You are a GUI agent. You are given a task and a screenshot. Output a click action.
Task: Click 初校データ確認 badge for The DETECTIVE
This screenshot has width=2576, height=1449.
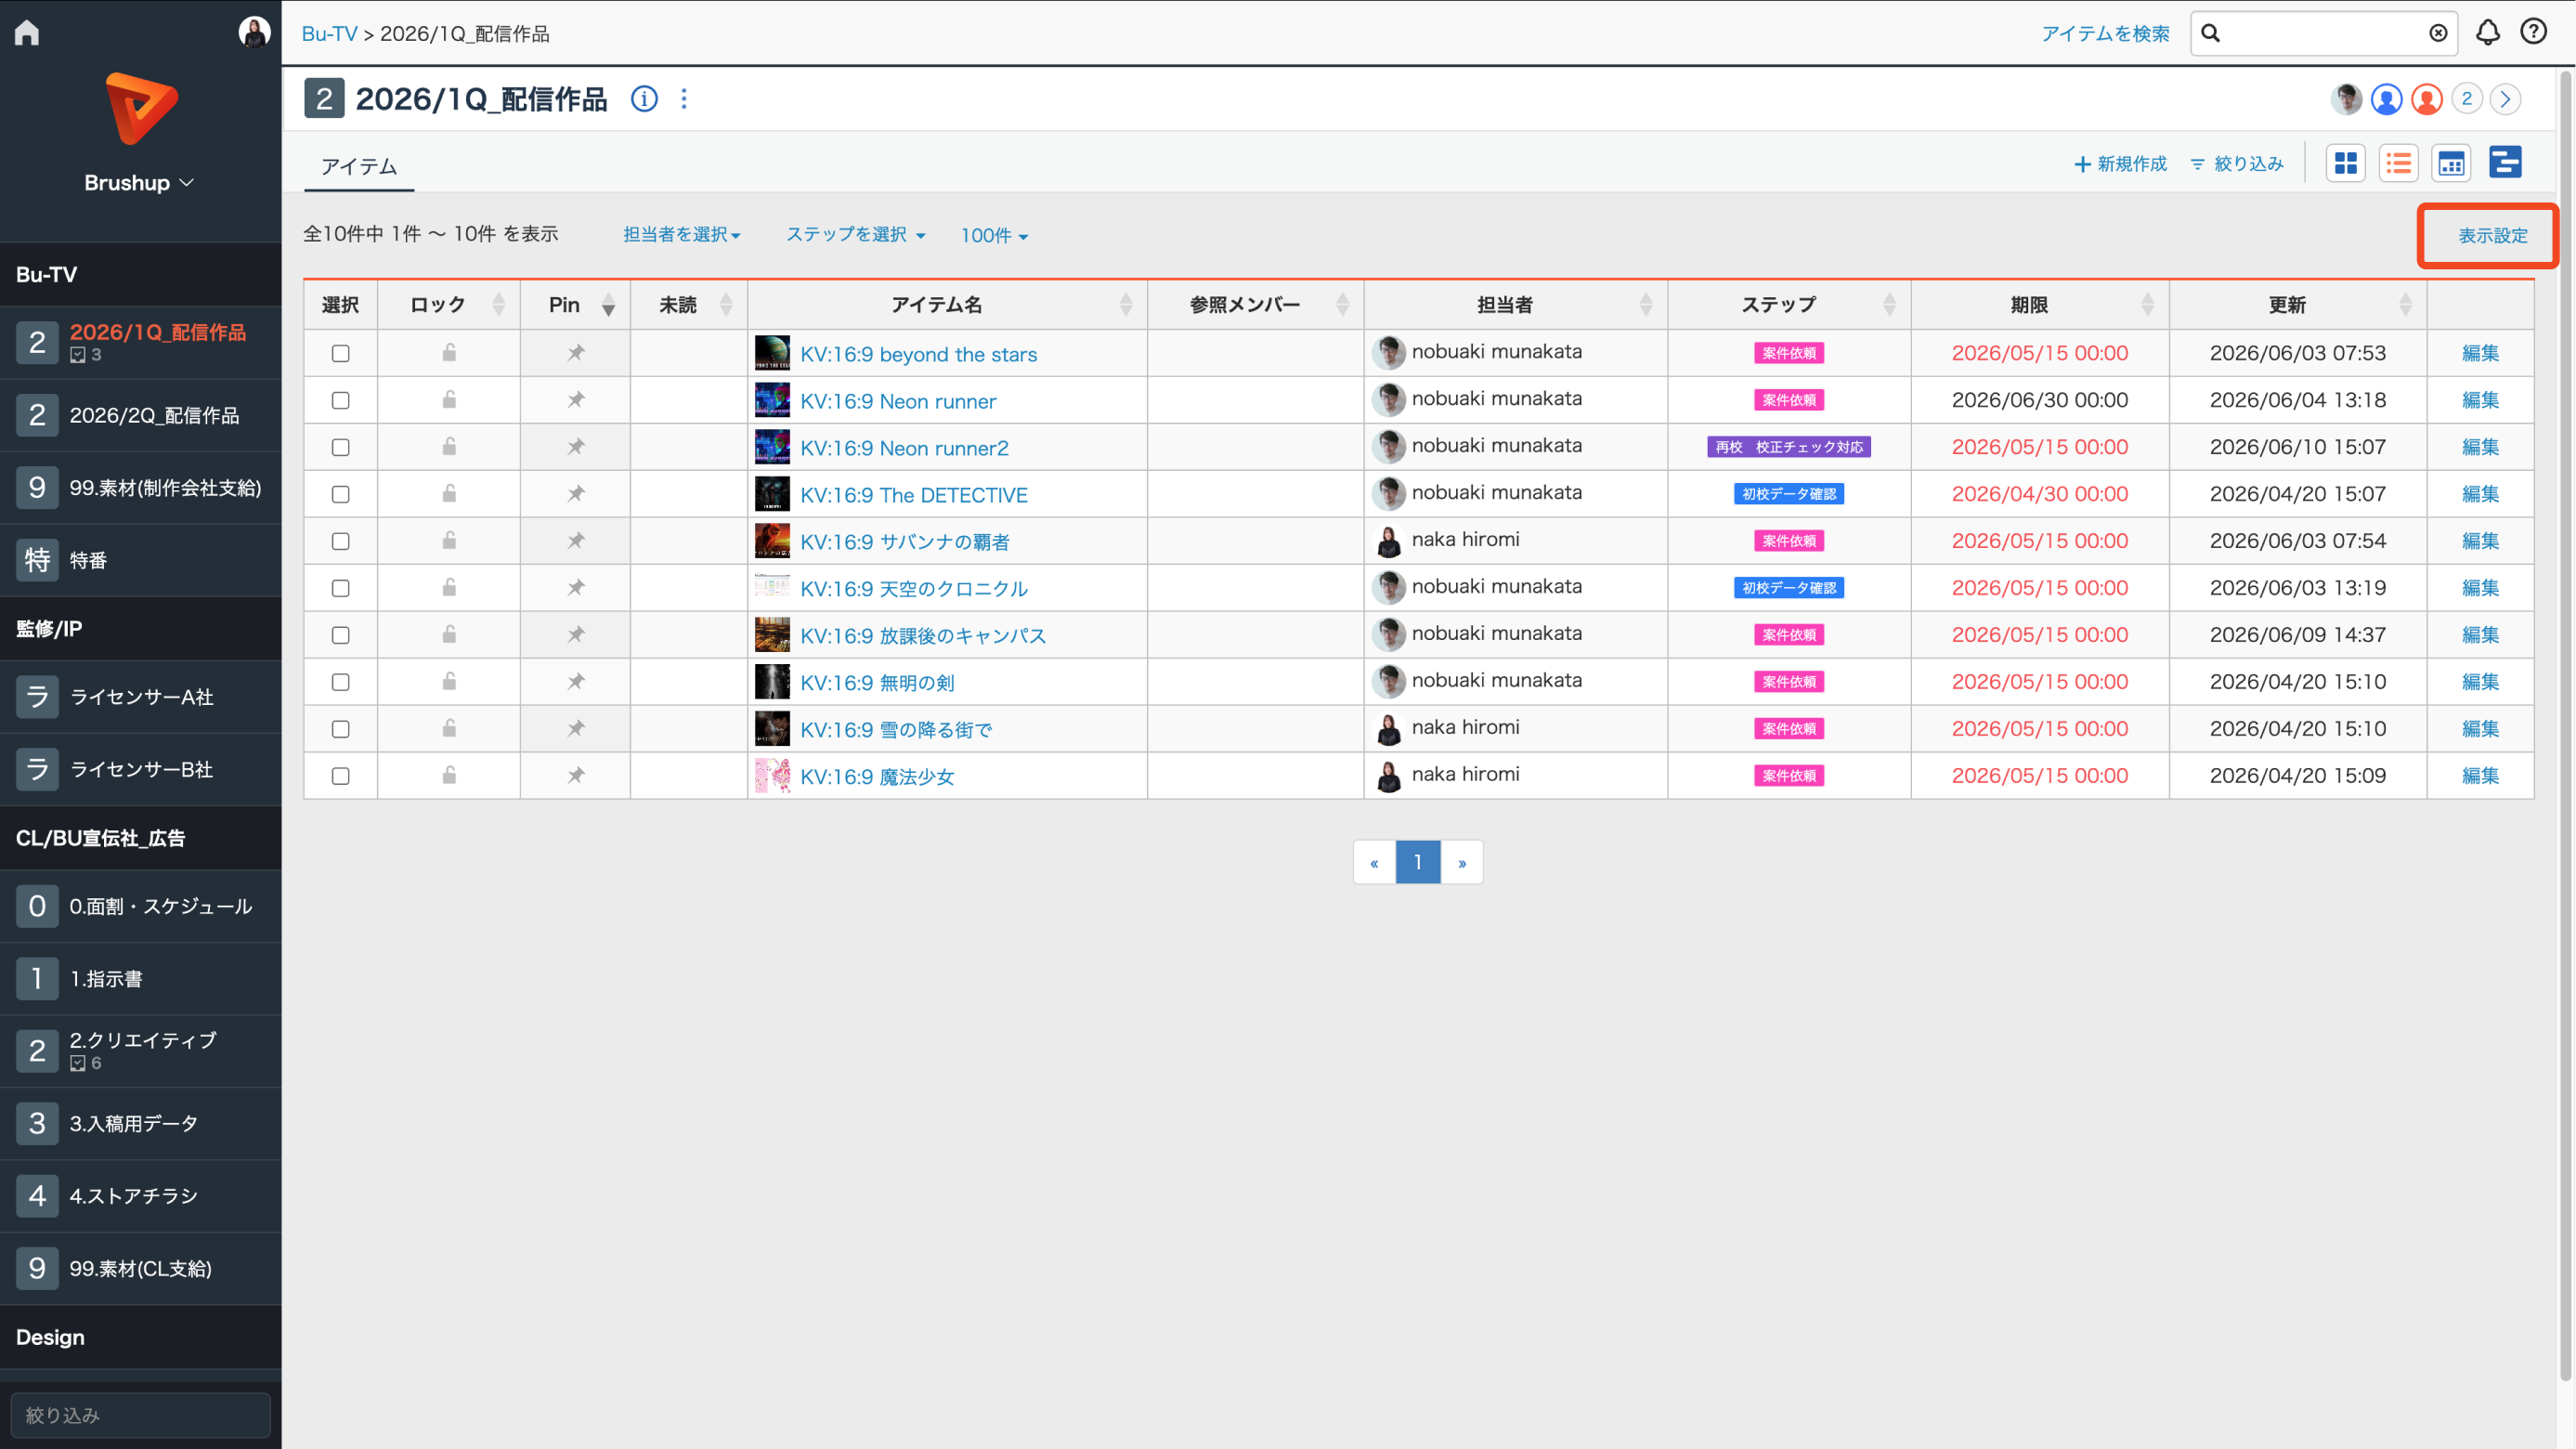click(1788, 494)
